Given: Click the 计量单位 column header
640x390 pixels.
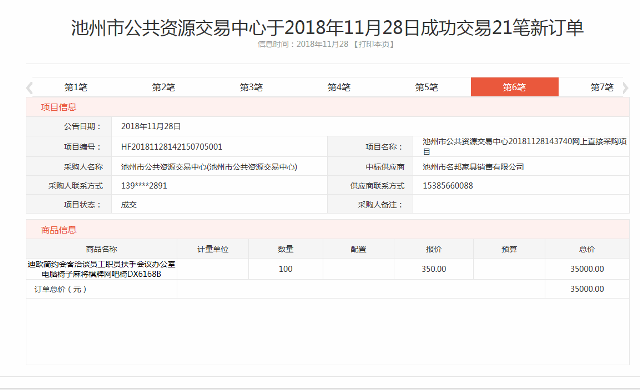Looking at the screenshot, I should [213, 249].
